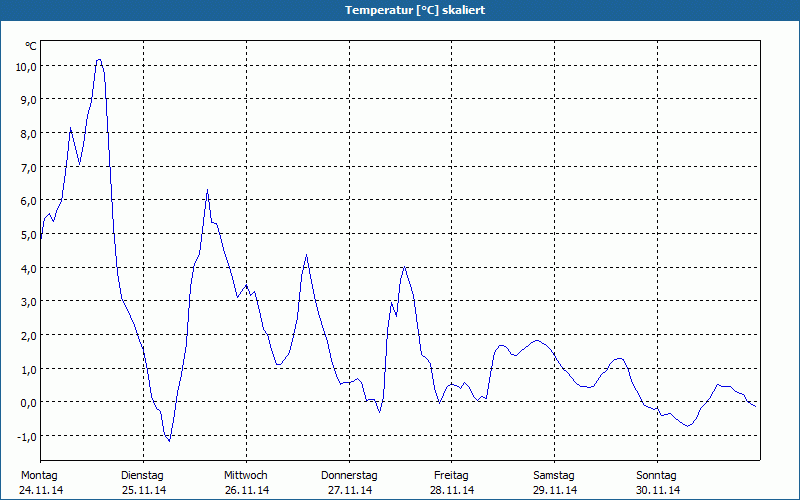Click the date 30.11.14
Viewport: 800px width, 500px height.
[x=658, y=490]
